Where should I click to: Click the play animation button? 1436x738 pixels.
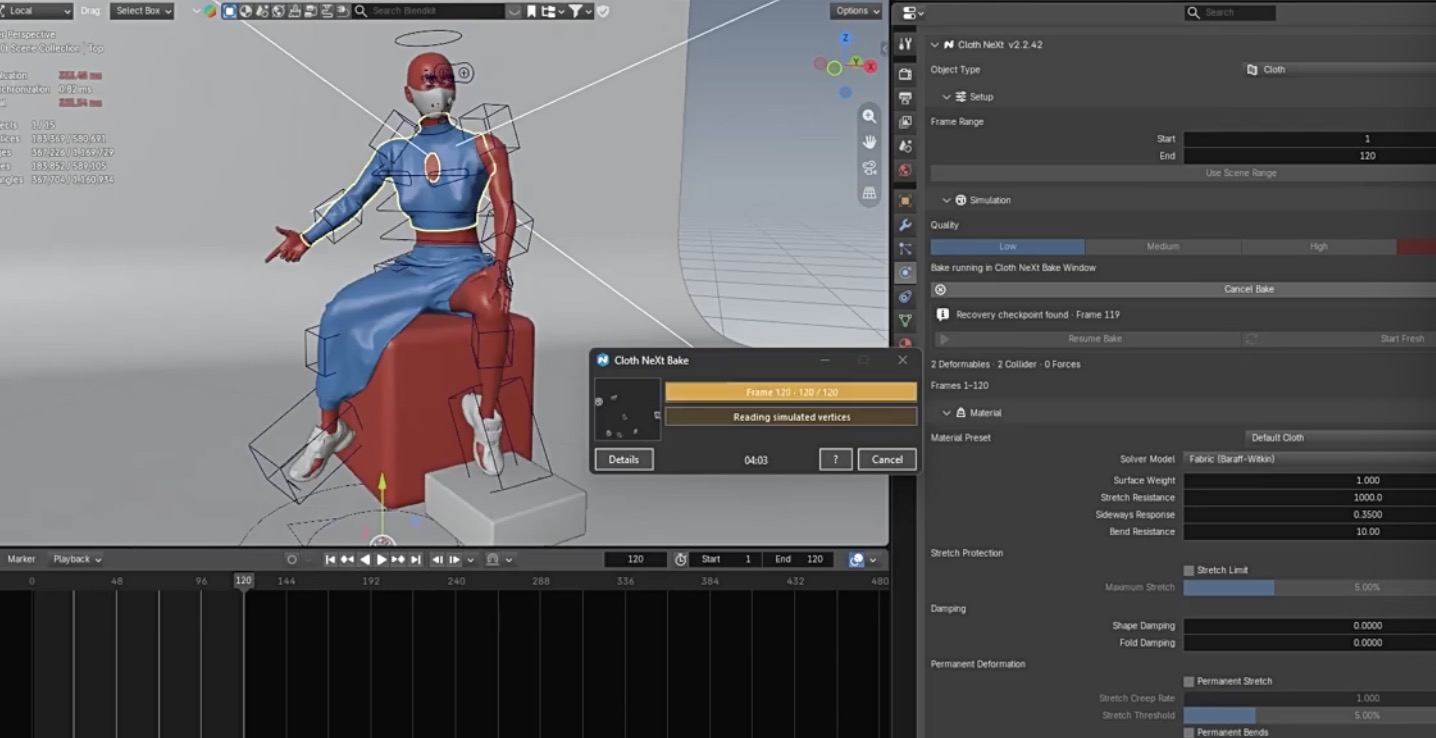coord(381,559)
